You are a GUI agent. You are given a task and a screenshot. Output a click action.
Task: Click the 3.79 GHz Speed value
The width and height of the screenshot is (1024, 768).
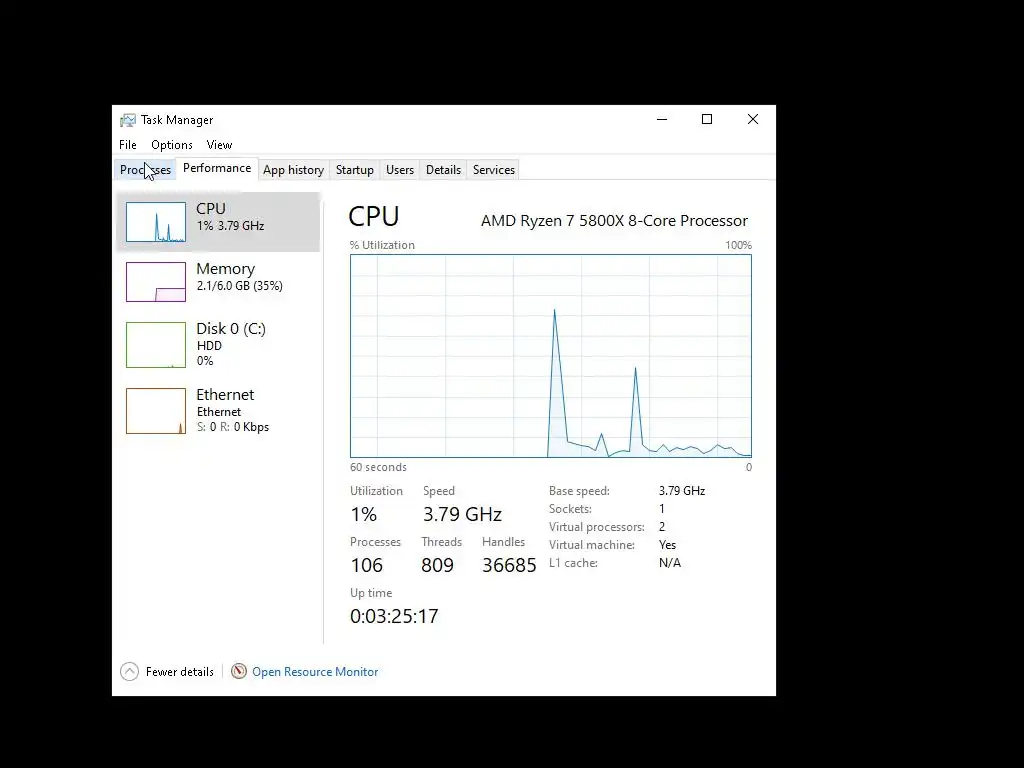pyautogui.click(x=462, y=515)
